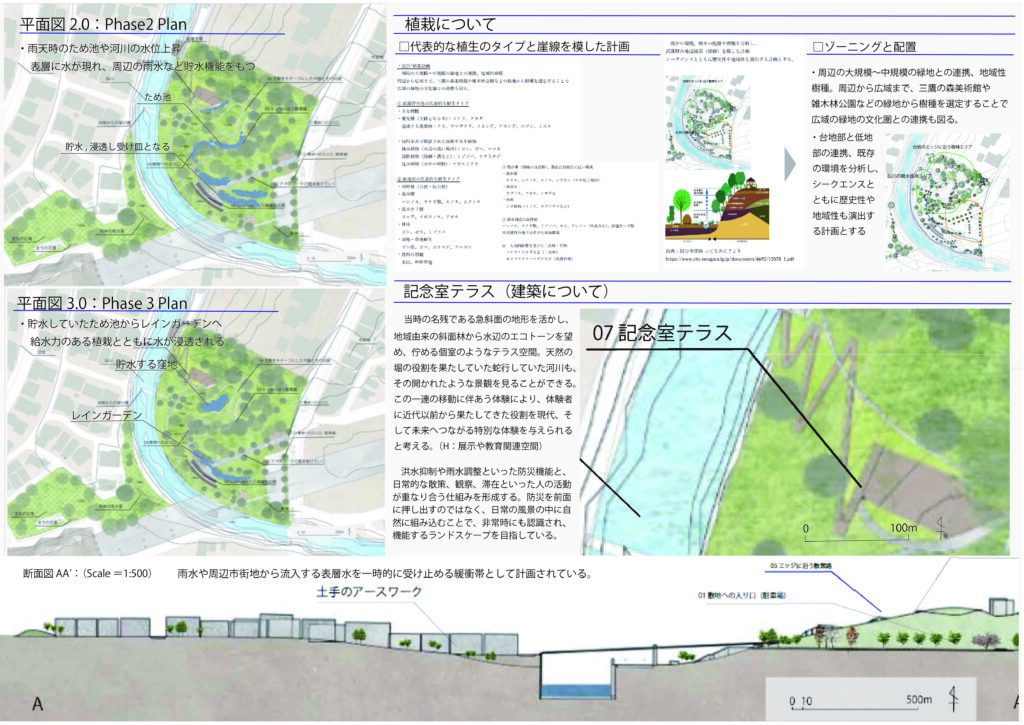Open the 植栽について section title
This screenshot has height=725, width=1024.
pyautogui.click(x=450, y=23)
